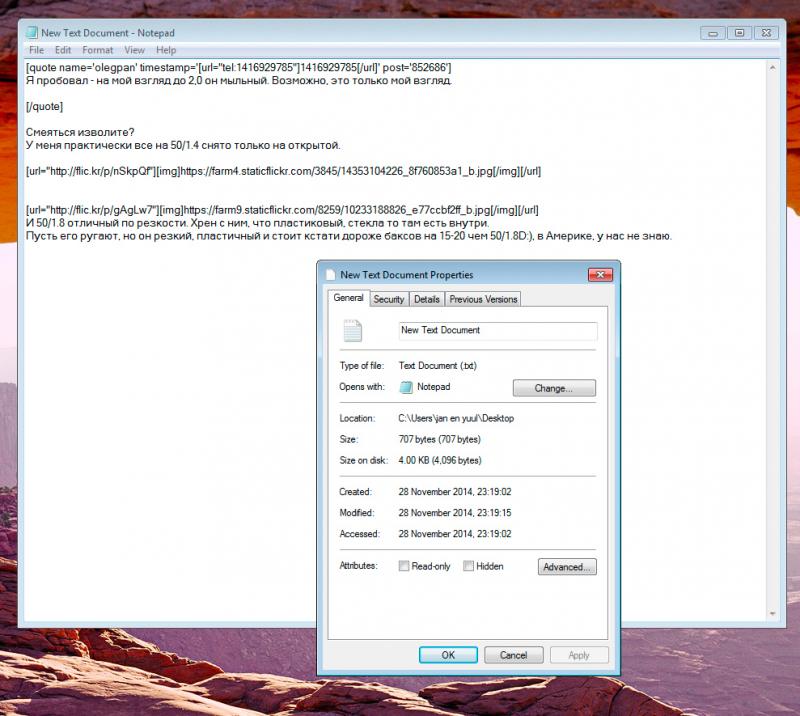Click the line starting with [quote name='olegpan'
This screenshot has width=800, height=716.
[x=238, y=67]
